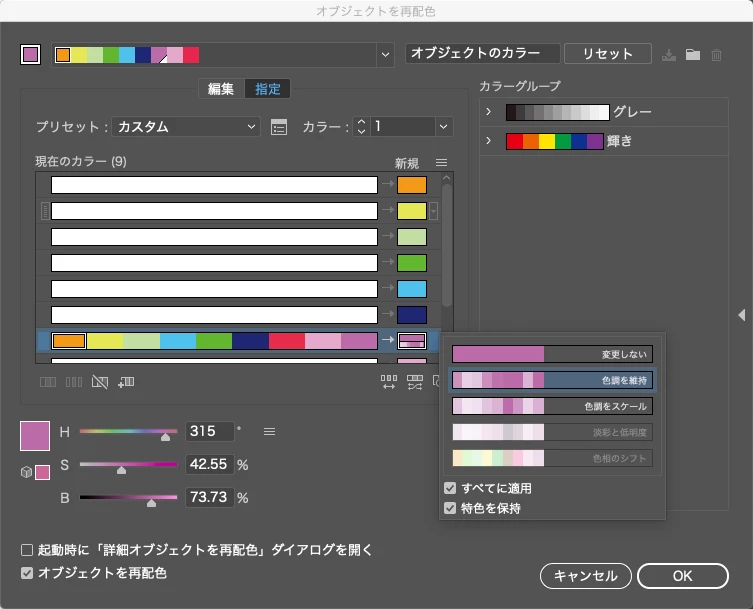Click exclude selected colors icon

(99, 382)
